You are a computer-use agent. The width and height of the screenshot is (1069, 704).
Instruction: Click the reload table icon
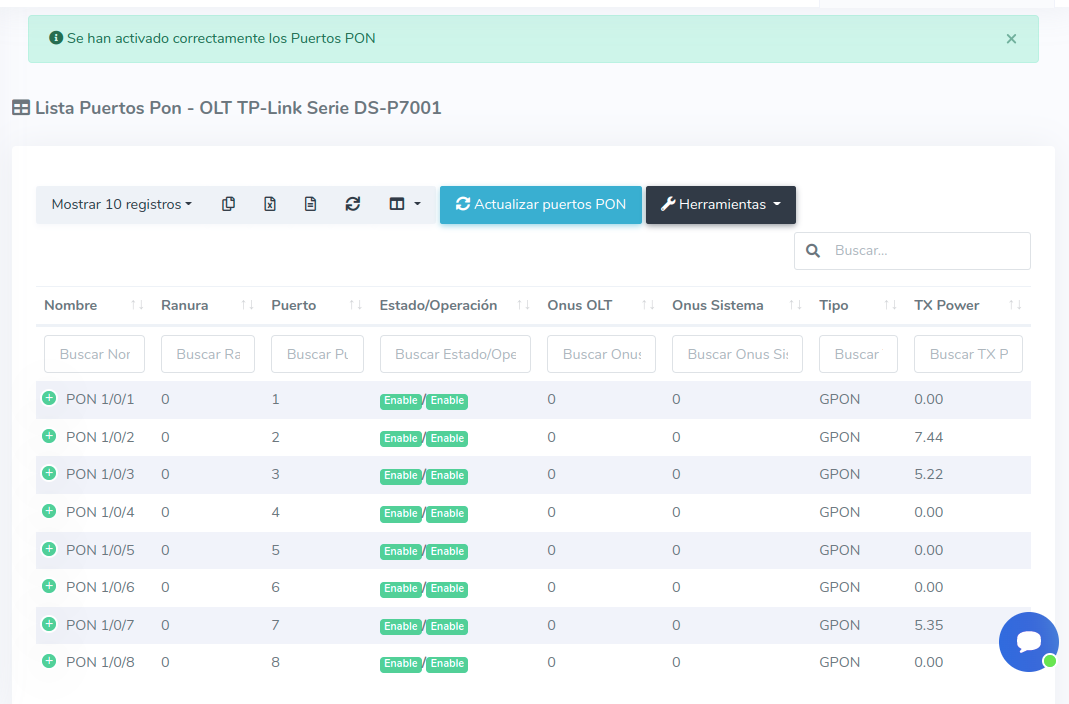(352, 204)
